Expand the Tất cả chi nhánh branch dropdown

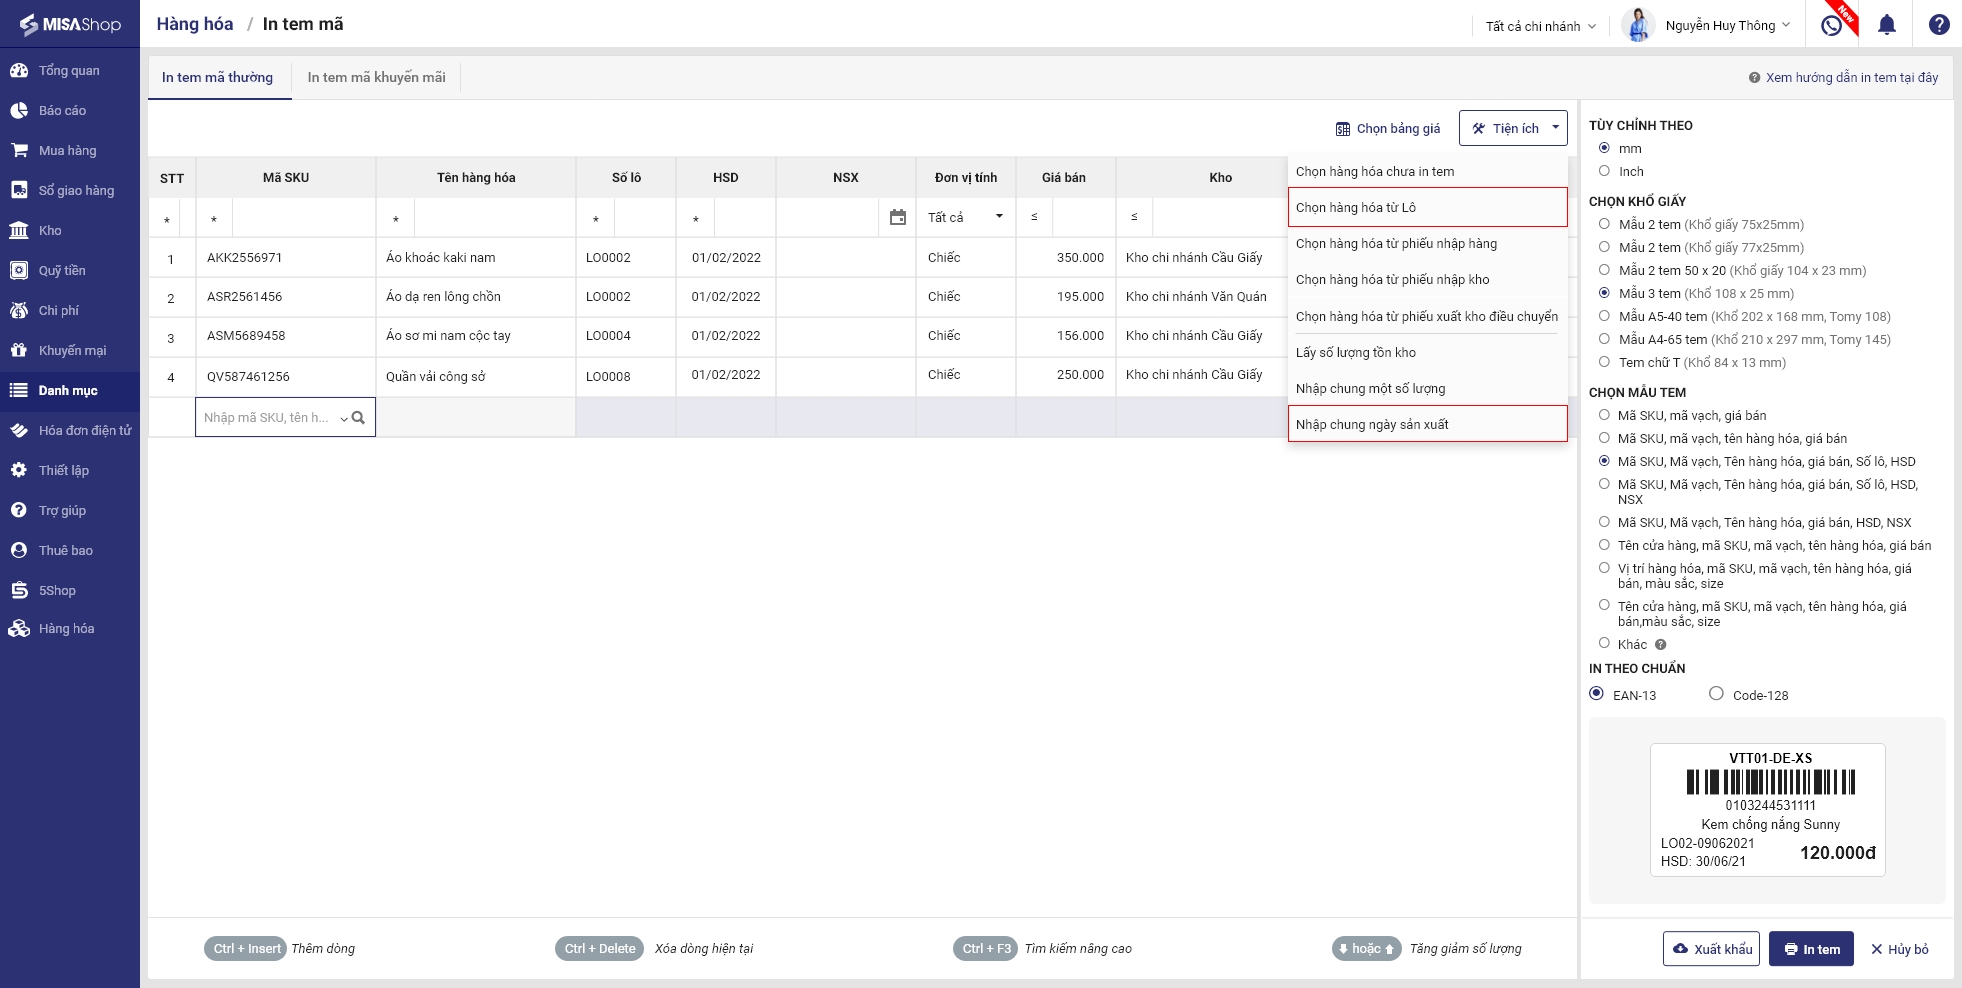(x=1540, y=26)
